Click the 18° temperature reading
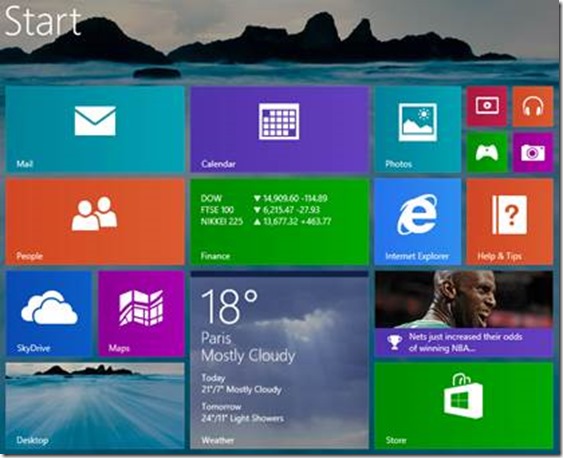Screen dimensions: 563x458 [229, 306]
